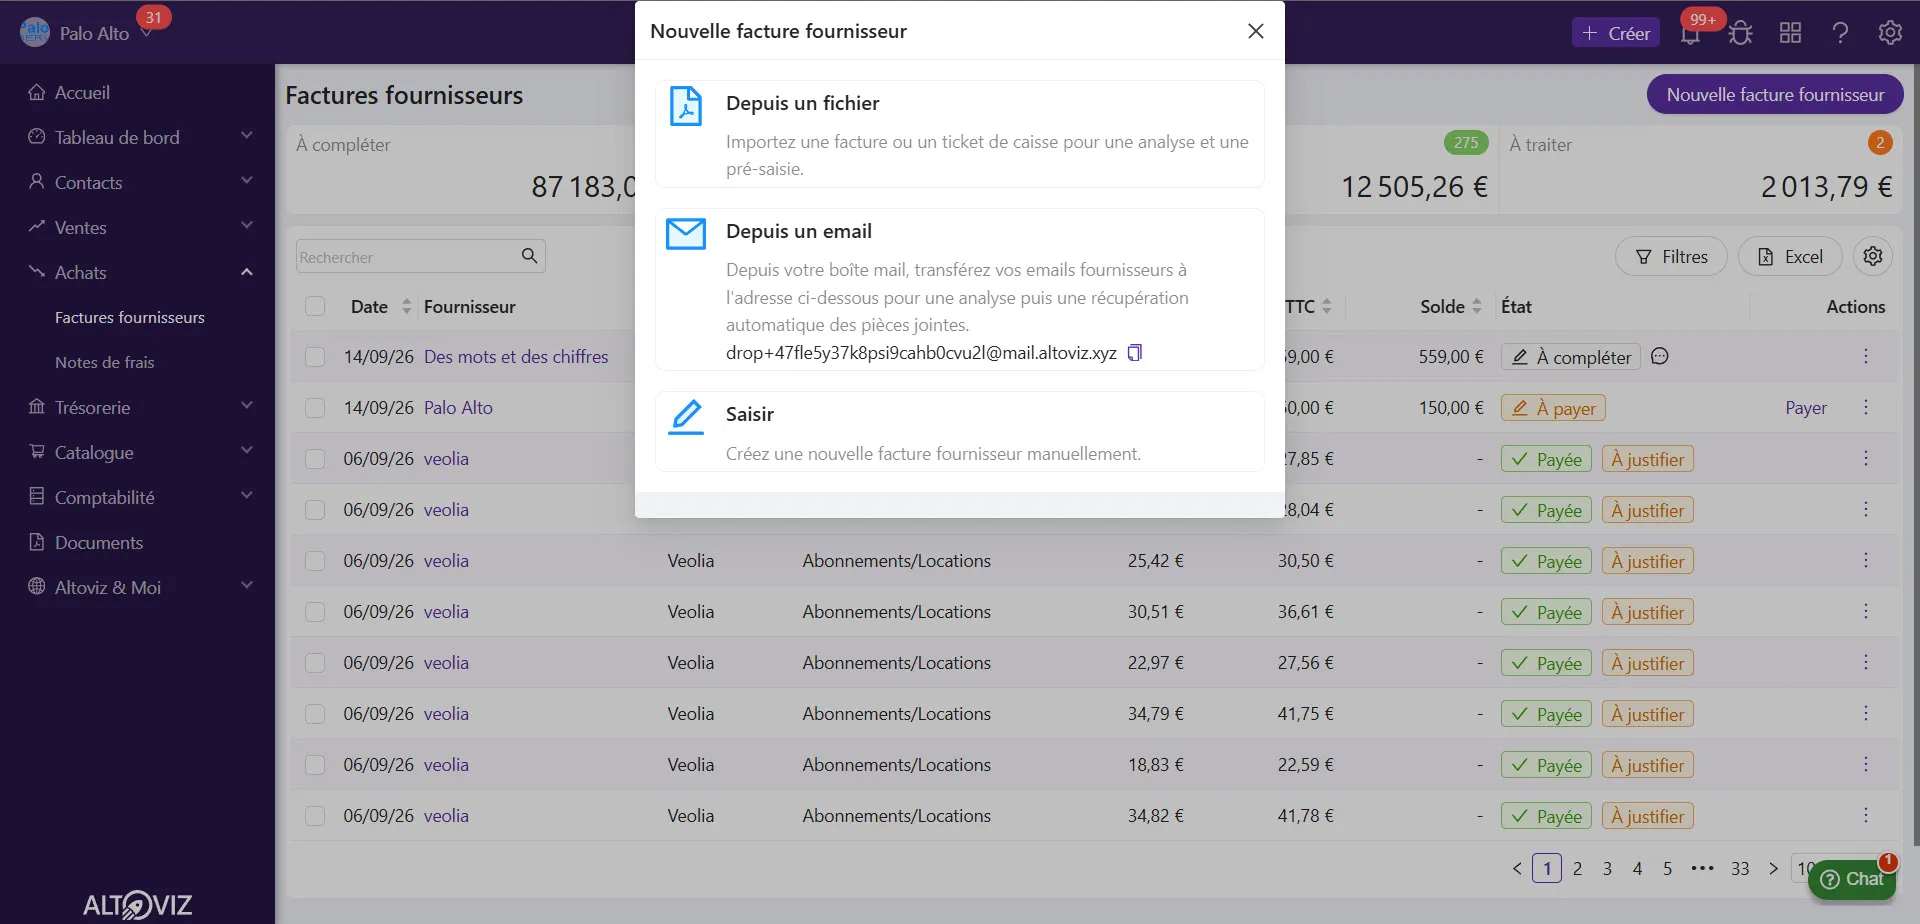This screenshot has width=1920, height=924.
Task: Select the veolia row with 27,56 € TTC
Action: (x=315, y=663)
